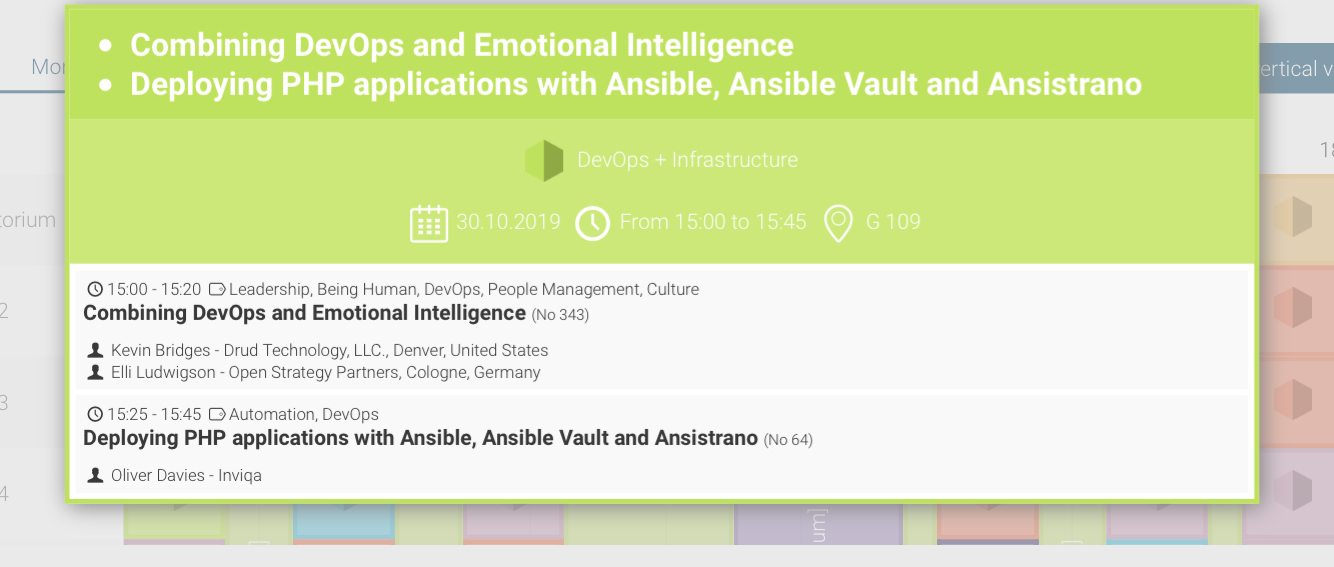Click the Combining DevOps bullet in the green header

(461, 45)
